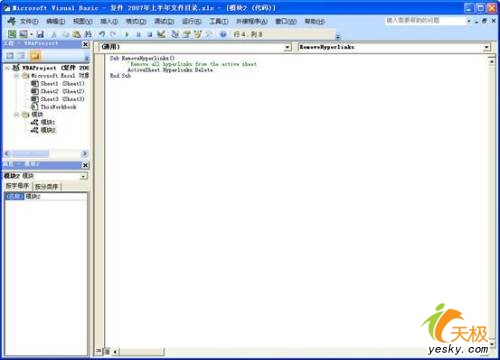
Task: Click the Project Explorer horizontal scrollbar
Action: click(x=46, y=154)
